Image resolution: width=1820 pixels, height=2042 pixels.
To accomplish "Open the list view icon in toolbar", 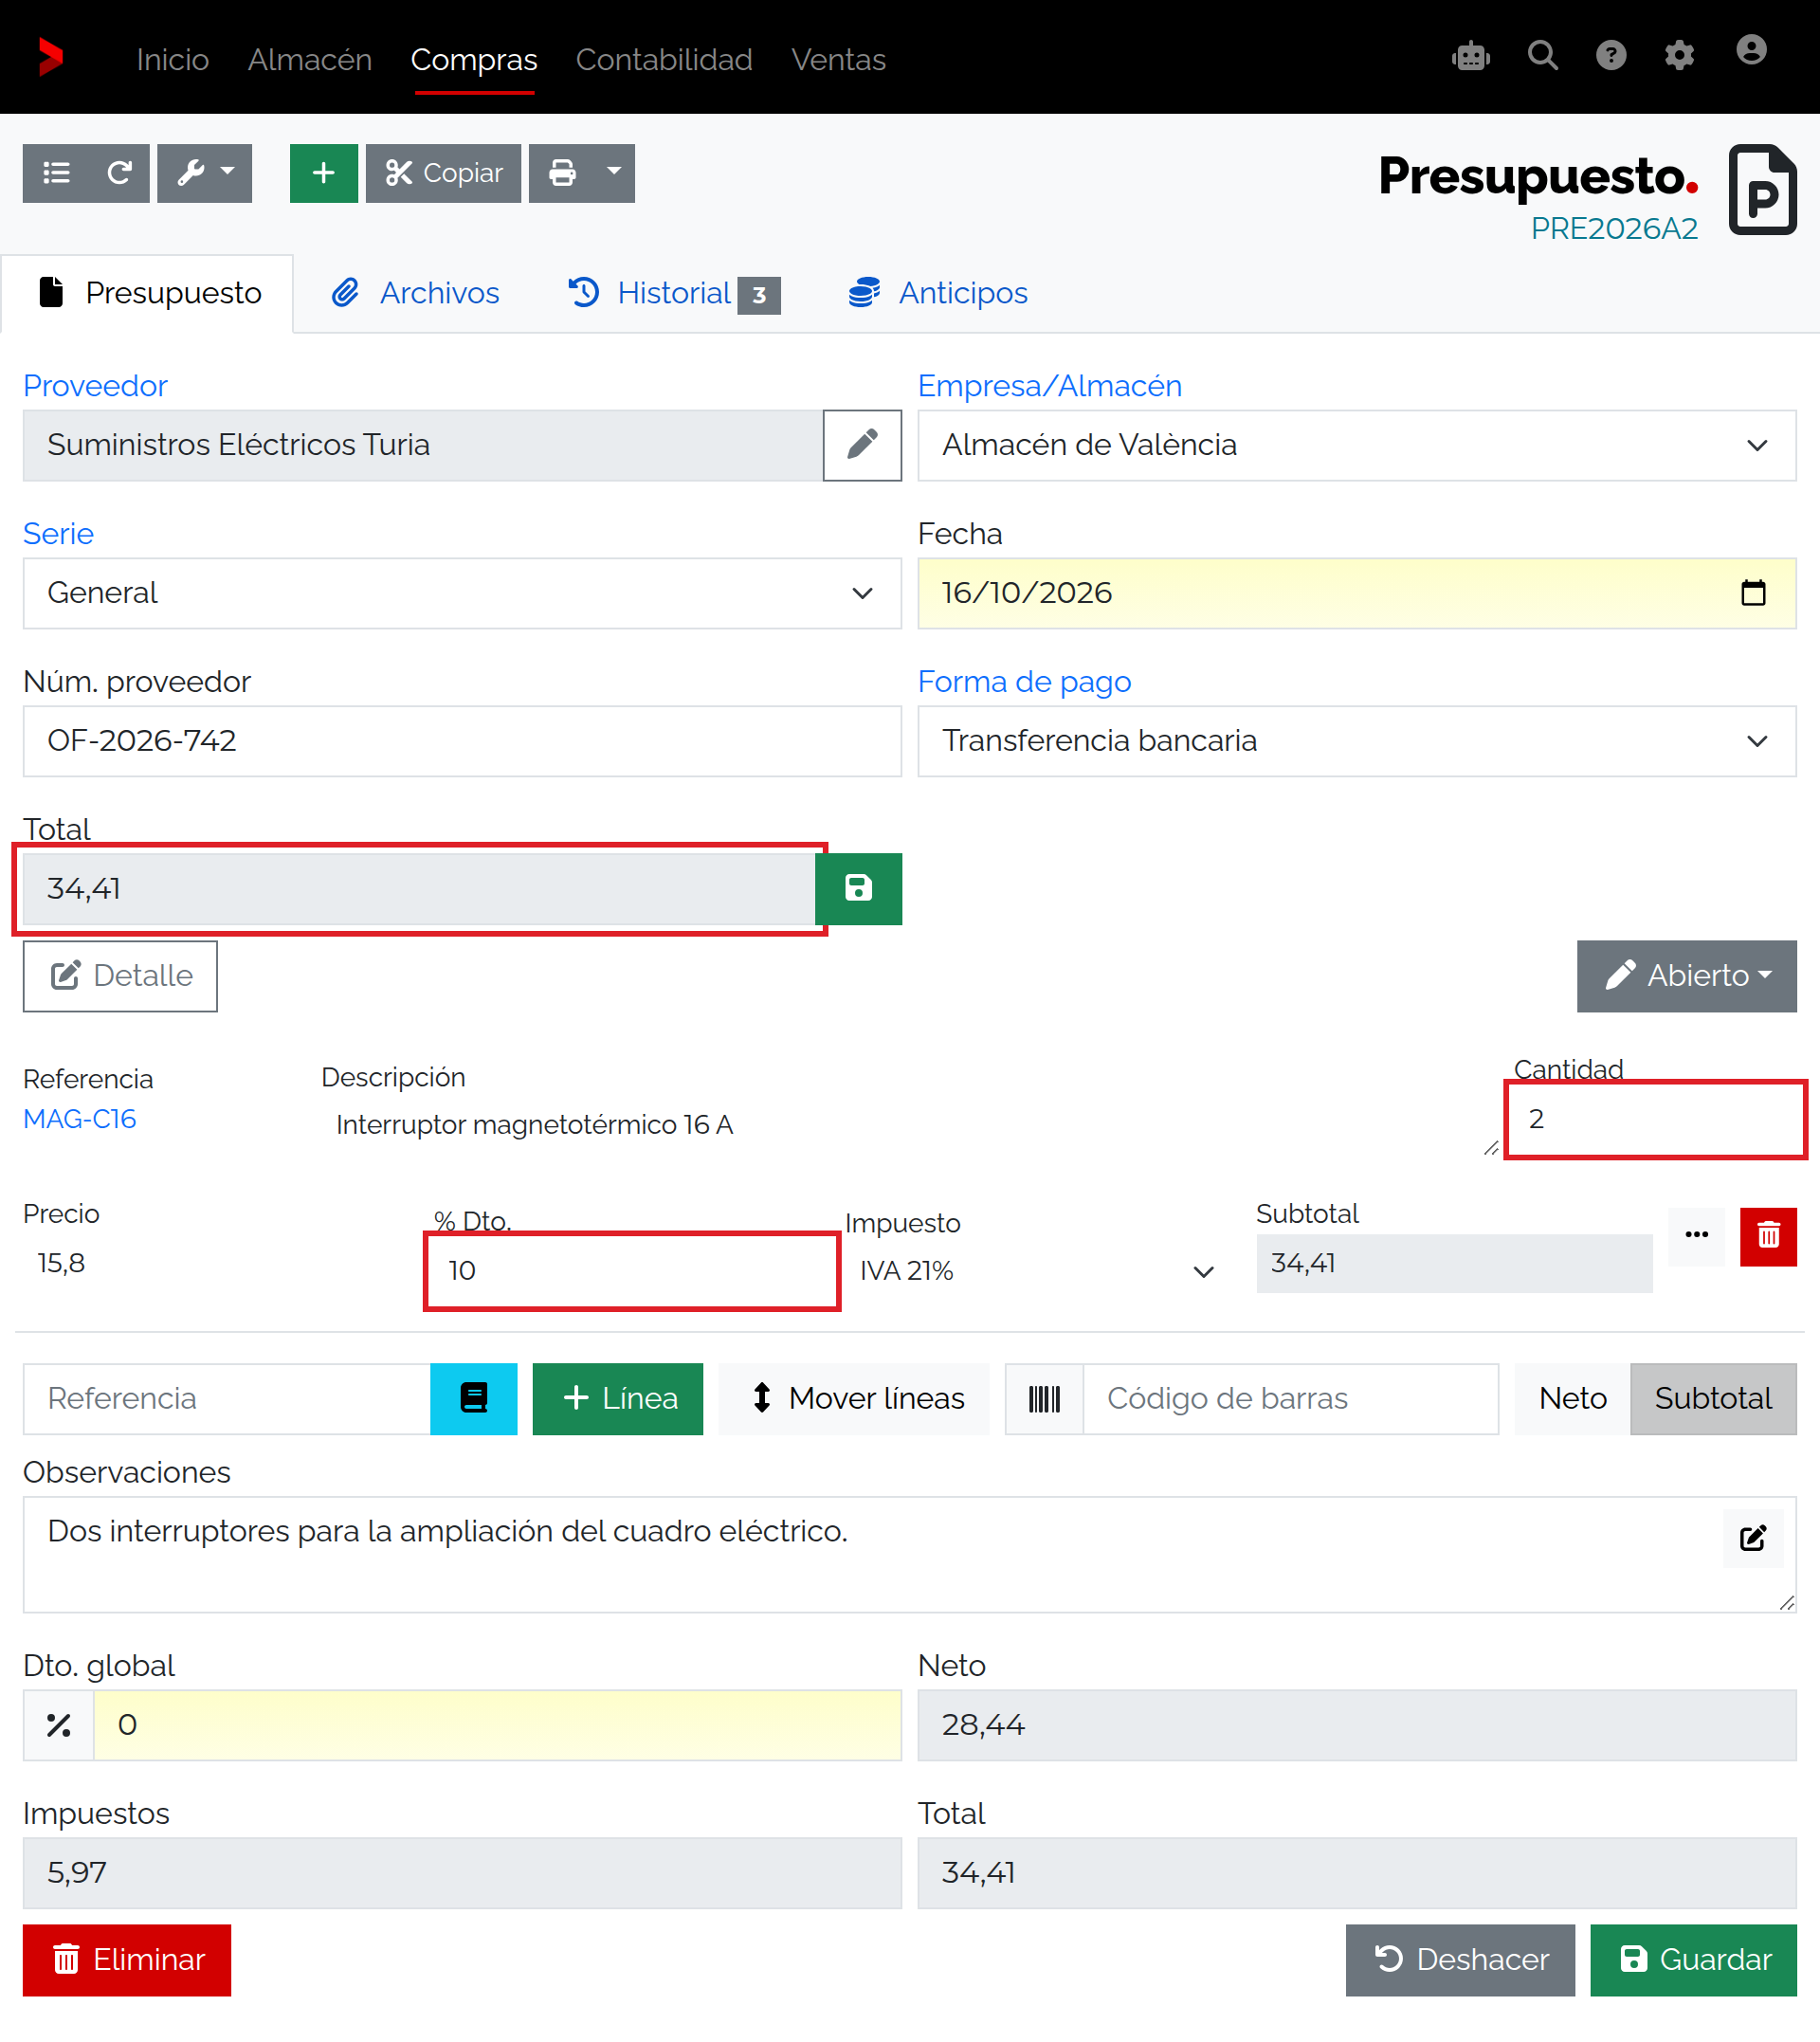I will point(57,173).
